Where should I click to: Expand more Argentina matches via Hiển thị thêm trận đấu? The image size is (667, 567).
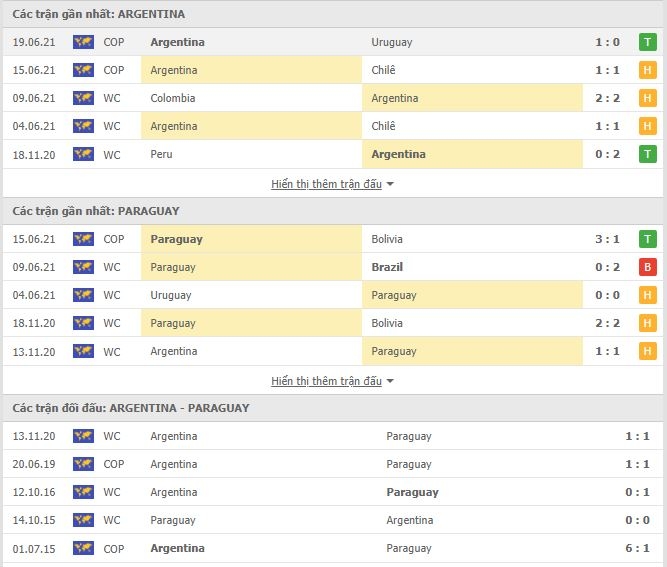coord(326,184)
